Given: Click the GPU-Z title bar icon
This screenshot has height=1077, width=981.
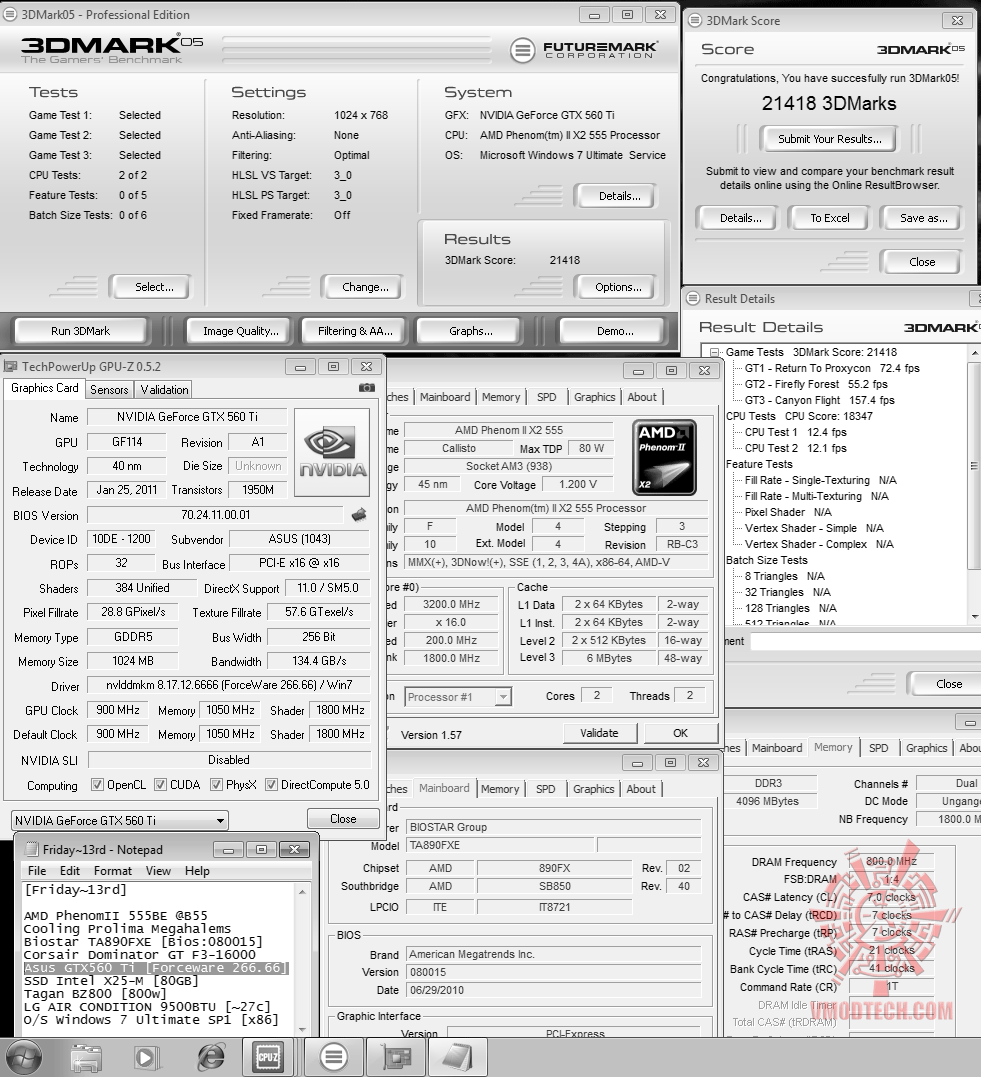Looking at the screenshot, I should coord(11,366).
